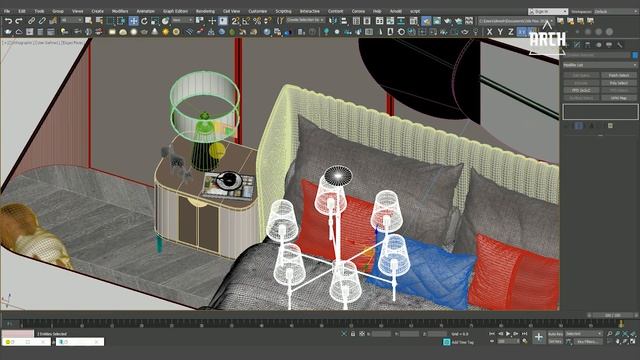Click the Align tool icon

344,20
